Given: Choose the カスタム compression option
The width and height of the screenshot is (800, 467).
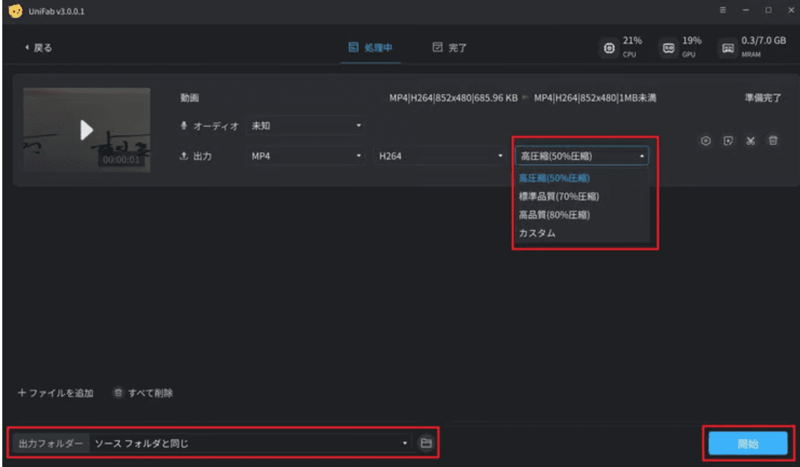Looking at the screenshot, I should 537,233.
